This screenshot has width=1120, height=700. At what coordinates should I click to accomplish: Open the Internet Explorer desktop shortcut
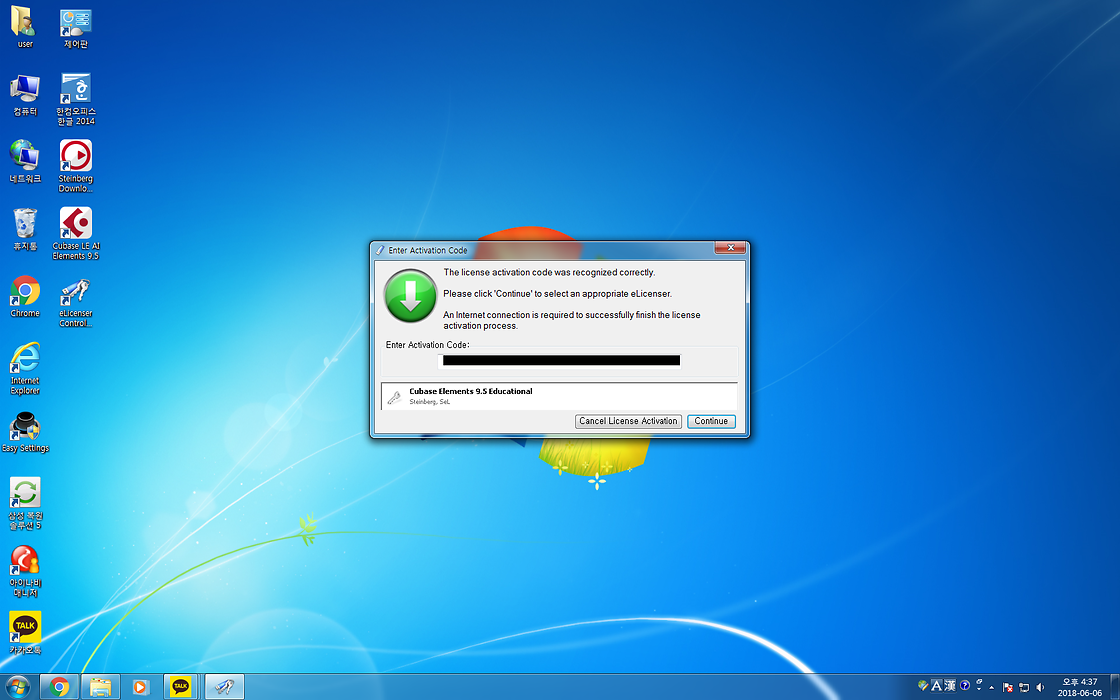pos(25,369)
